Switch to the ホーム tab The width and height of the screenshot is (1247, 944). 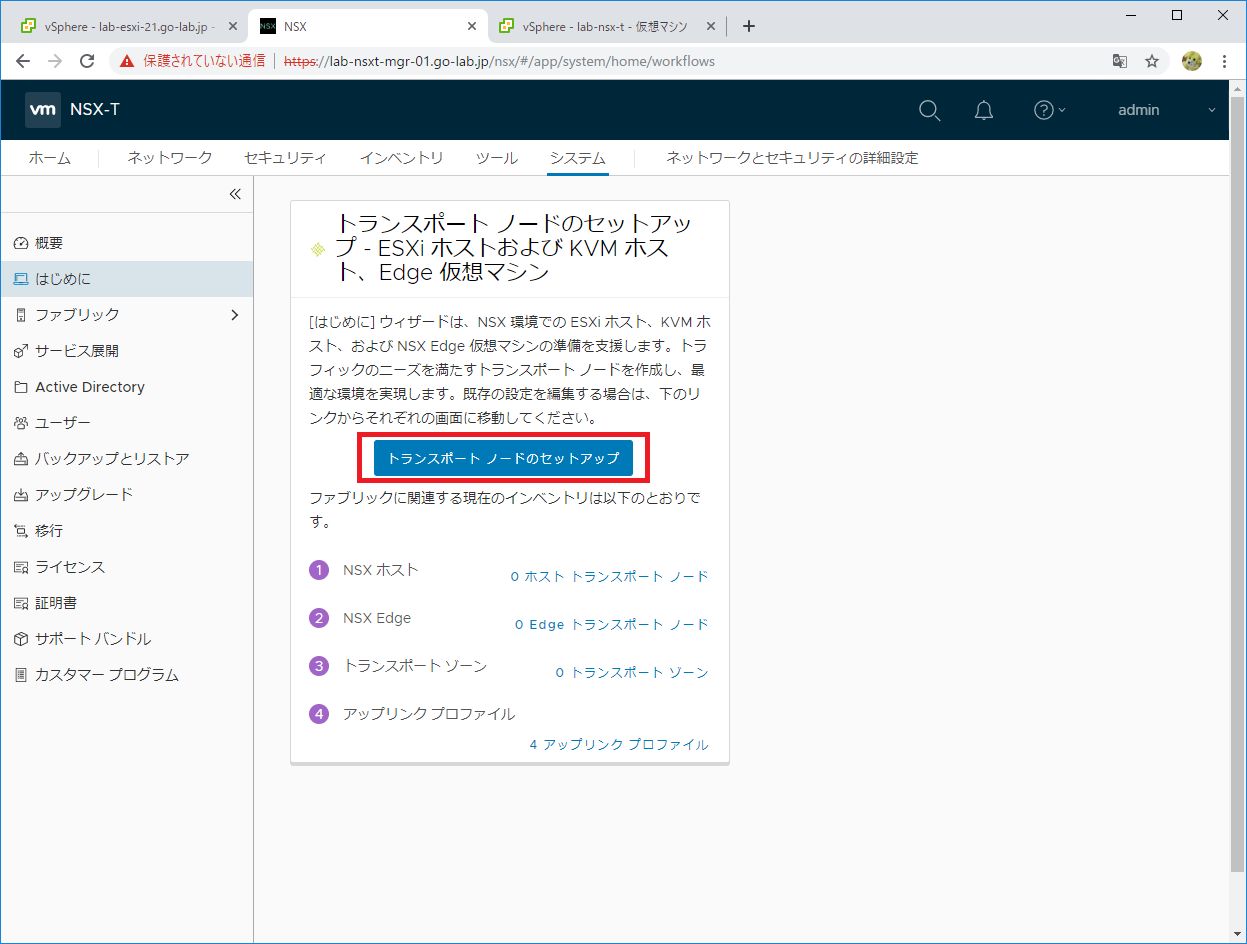tap(49, 158)
